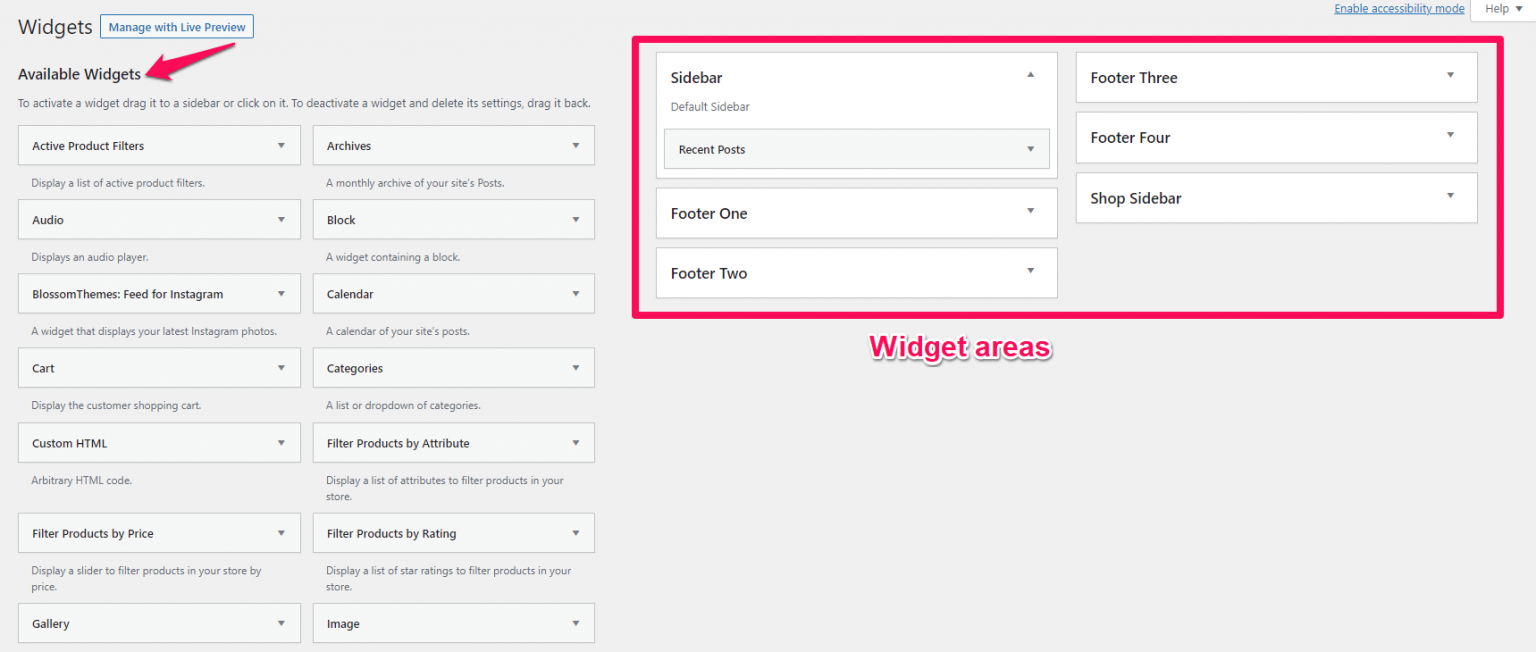Expand the Filter Products by Price widget
Viewport: 1536px width, 652px height.
[283, 532]
